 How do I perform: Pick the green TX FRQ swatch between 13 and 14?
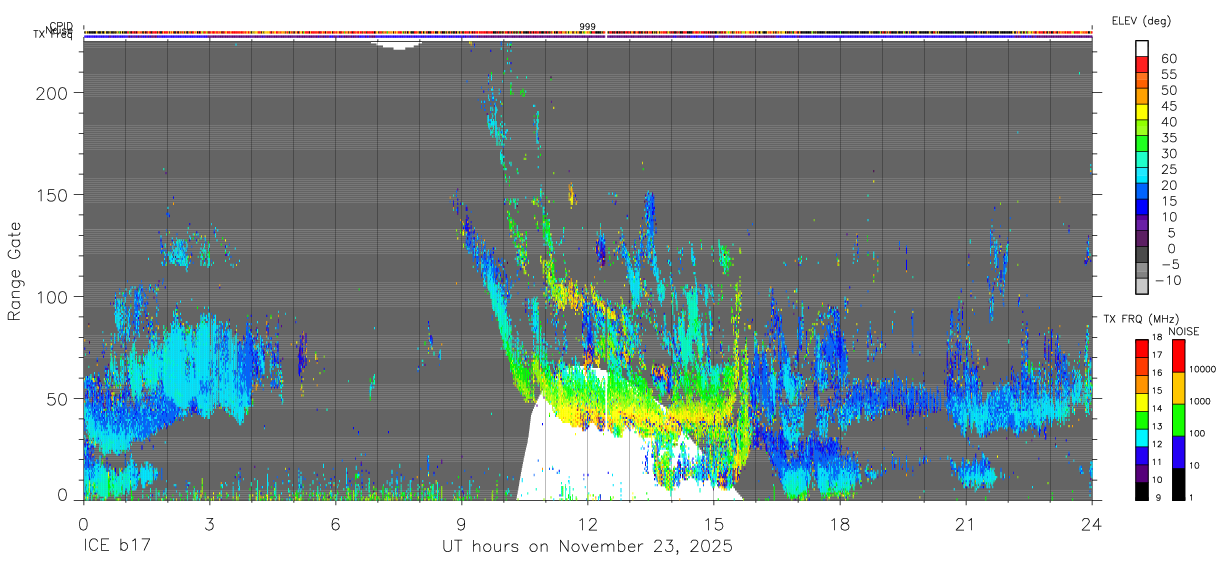click(1142, 420)
